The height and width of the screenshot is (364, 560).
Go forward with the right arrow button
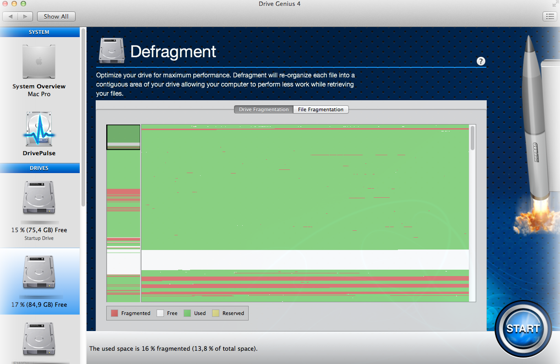[x=25, y=16]
